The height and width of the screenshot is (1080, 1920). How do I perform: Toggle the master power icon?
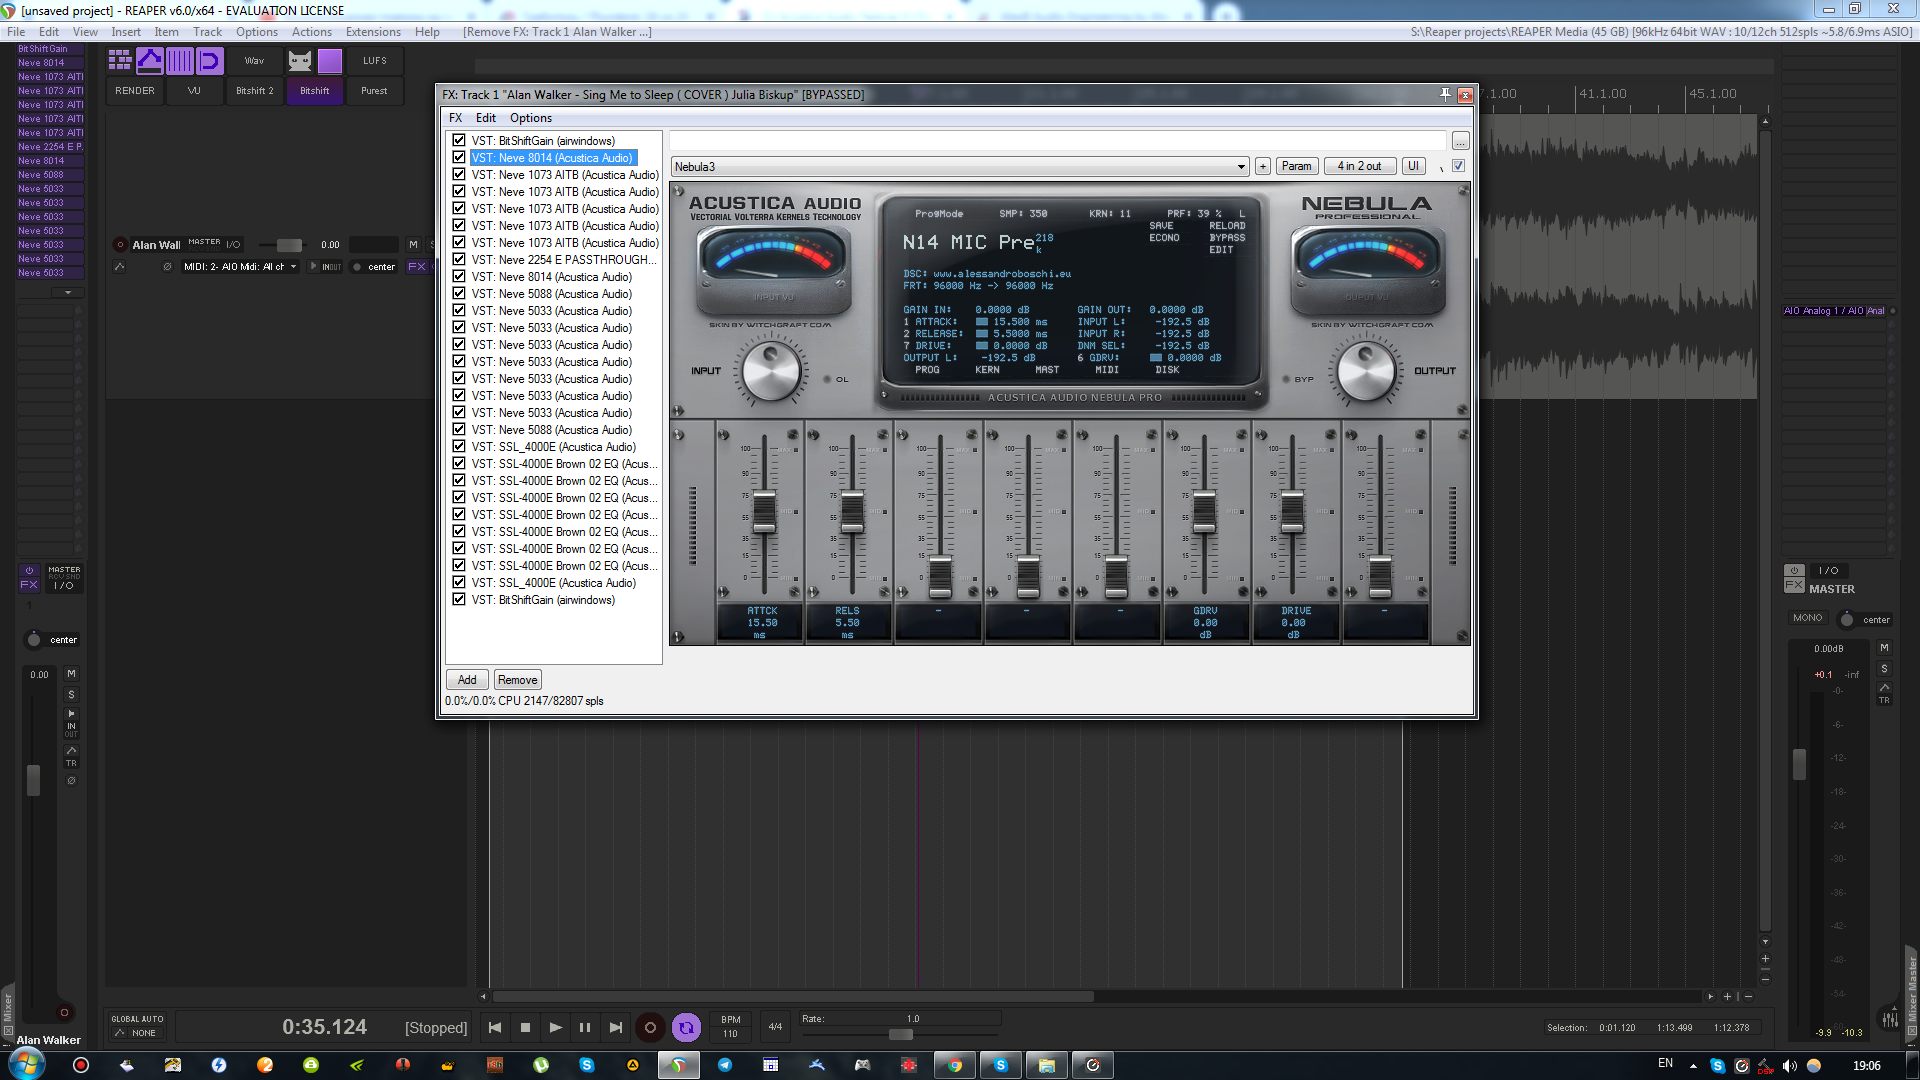click(x=1794, y=570)
